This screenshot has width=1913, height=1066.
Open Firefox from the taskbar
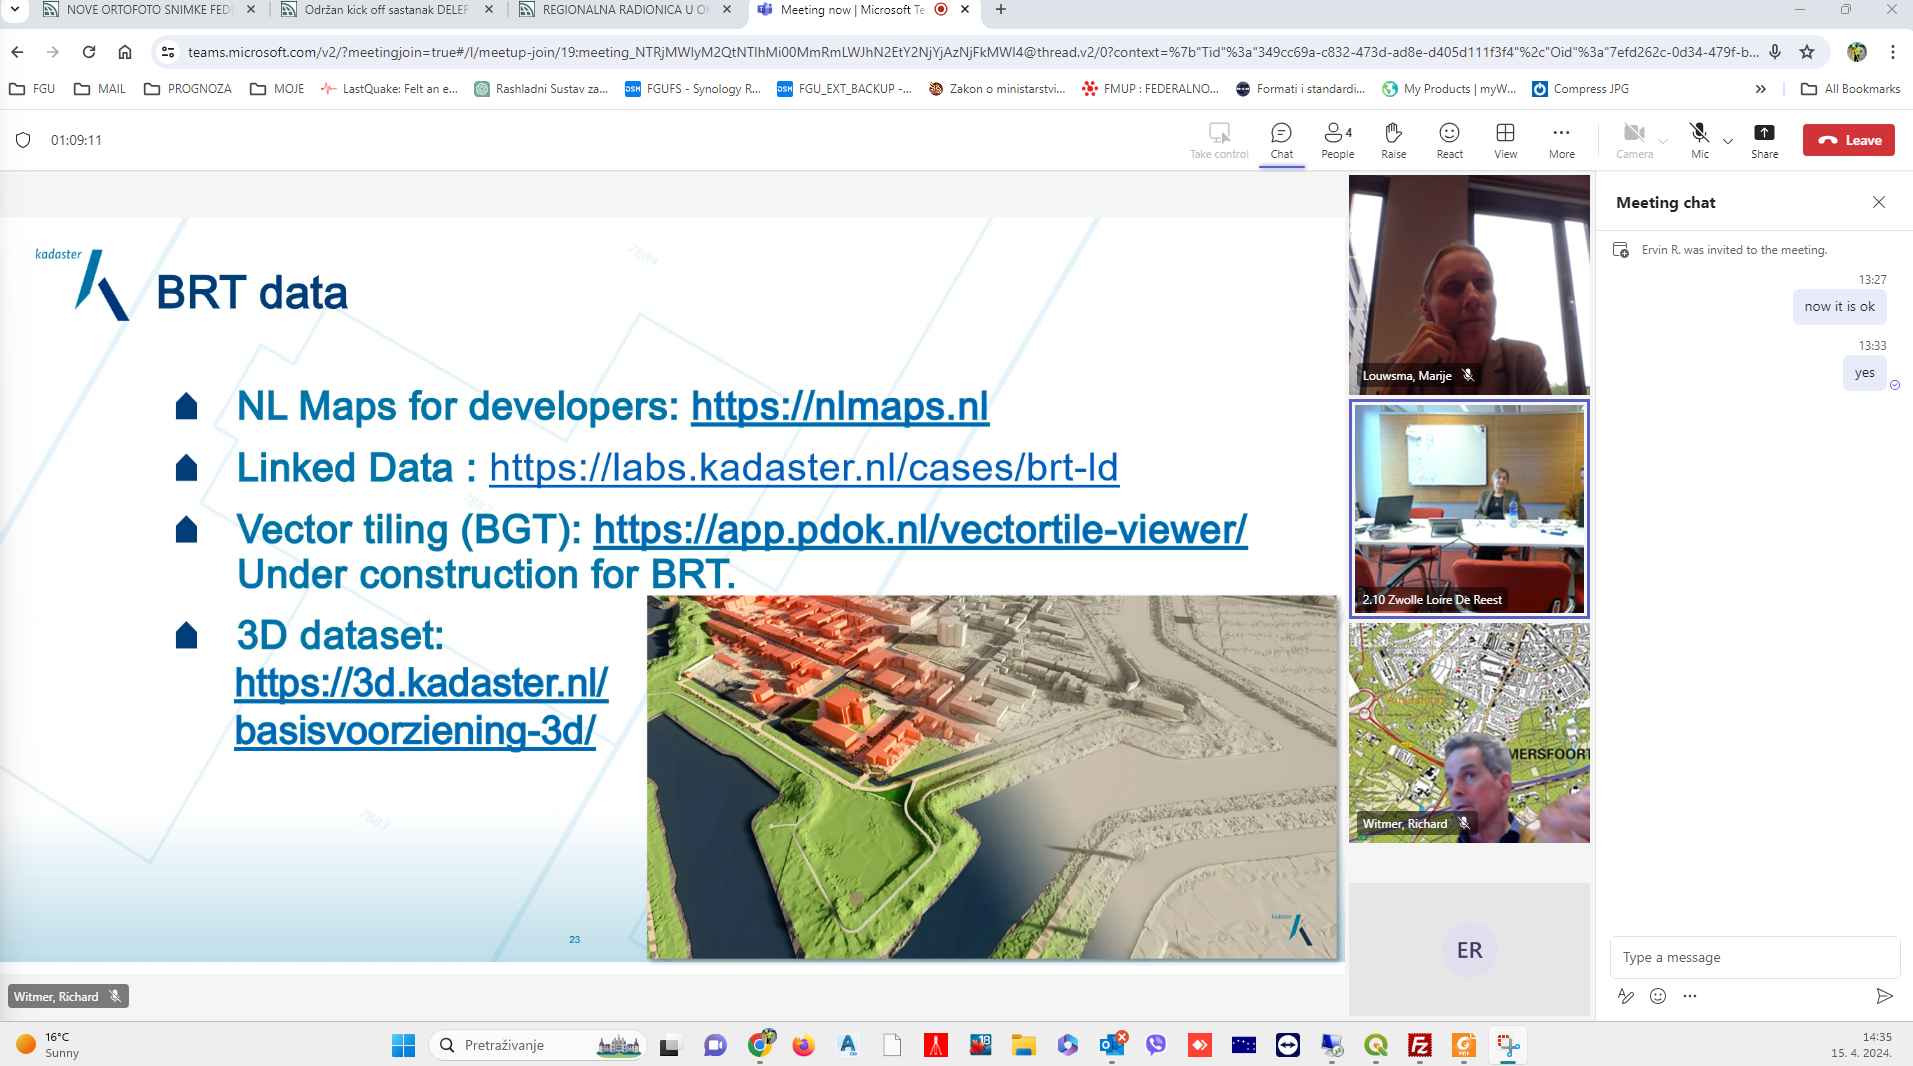(x=803, y=1045)
